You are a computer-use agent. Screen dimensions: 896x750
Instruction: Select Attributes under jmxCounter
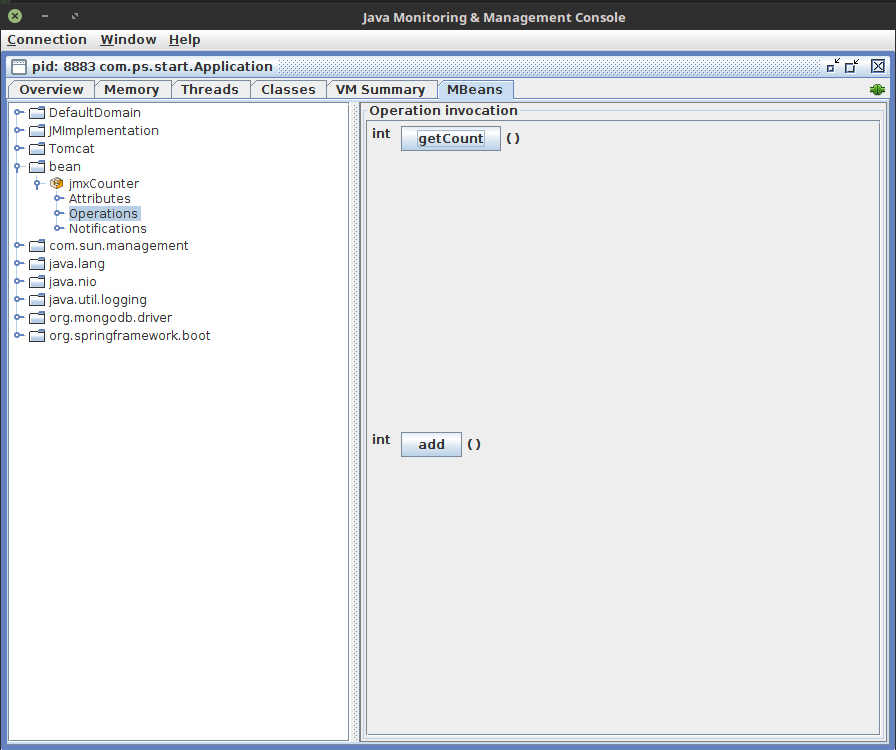point(99,199)
